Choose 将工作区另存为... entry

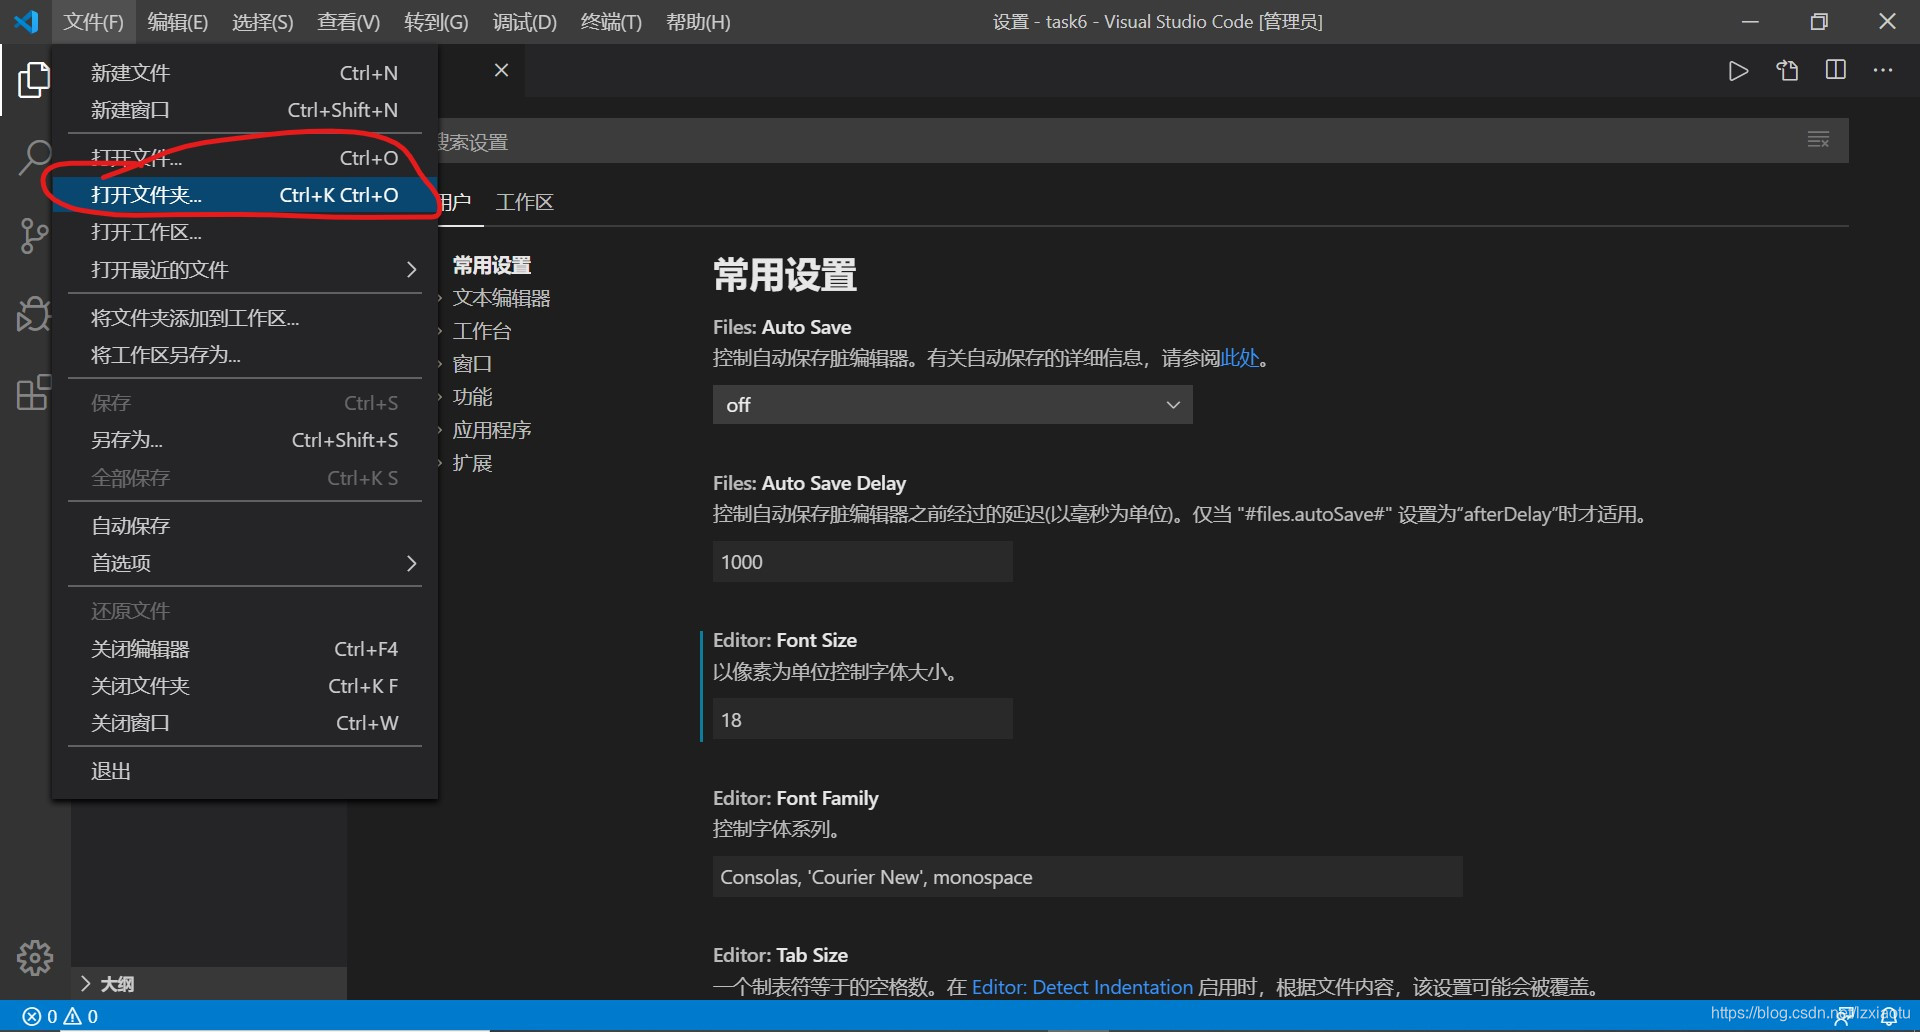click(244, 355)
